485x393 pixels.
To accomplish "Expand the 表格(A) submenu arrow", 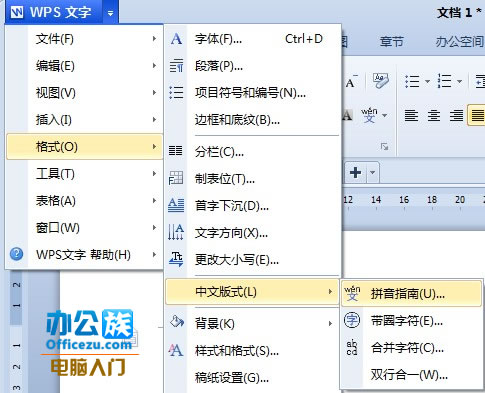I will pos(154,200).
